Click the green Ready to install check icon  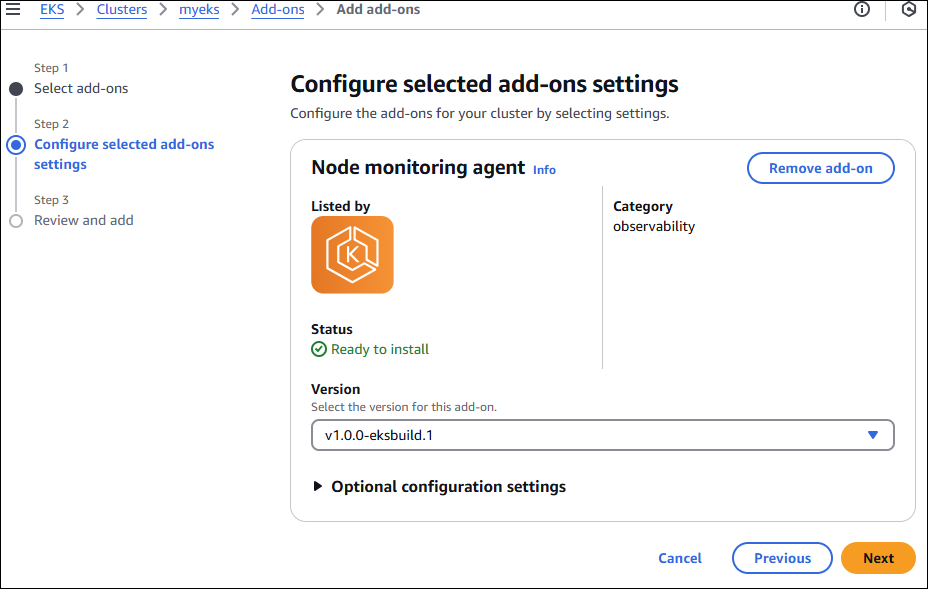pos(318,349)
